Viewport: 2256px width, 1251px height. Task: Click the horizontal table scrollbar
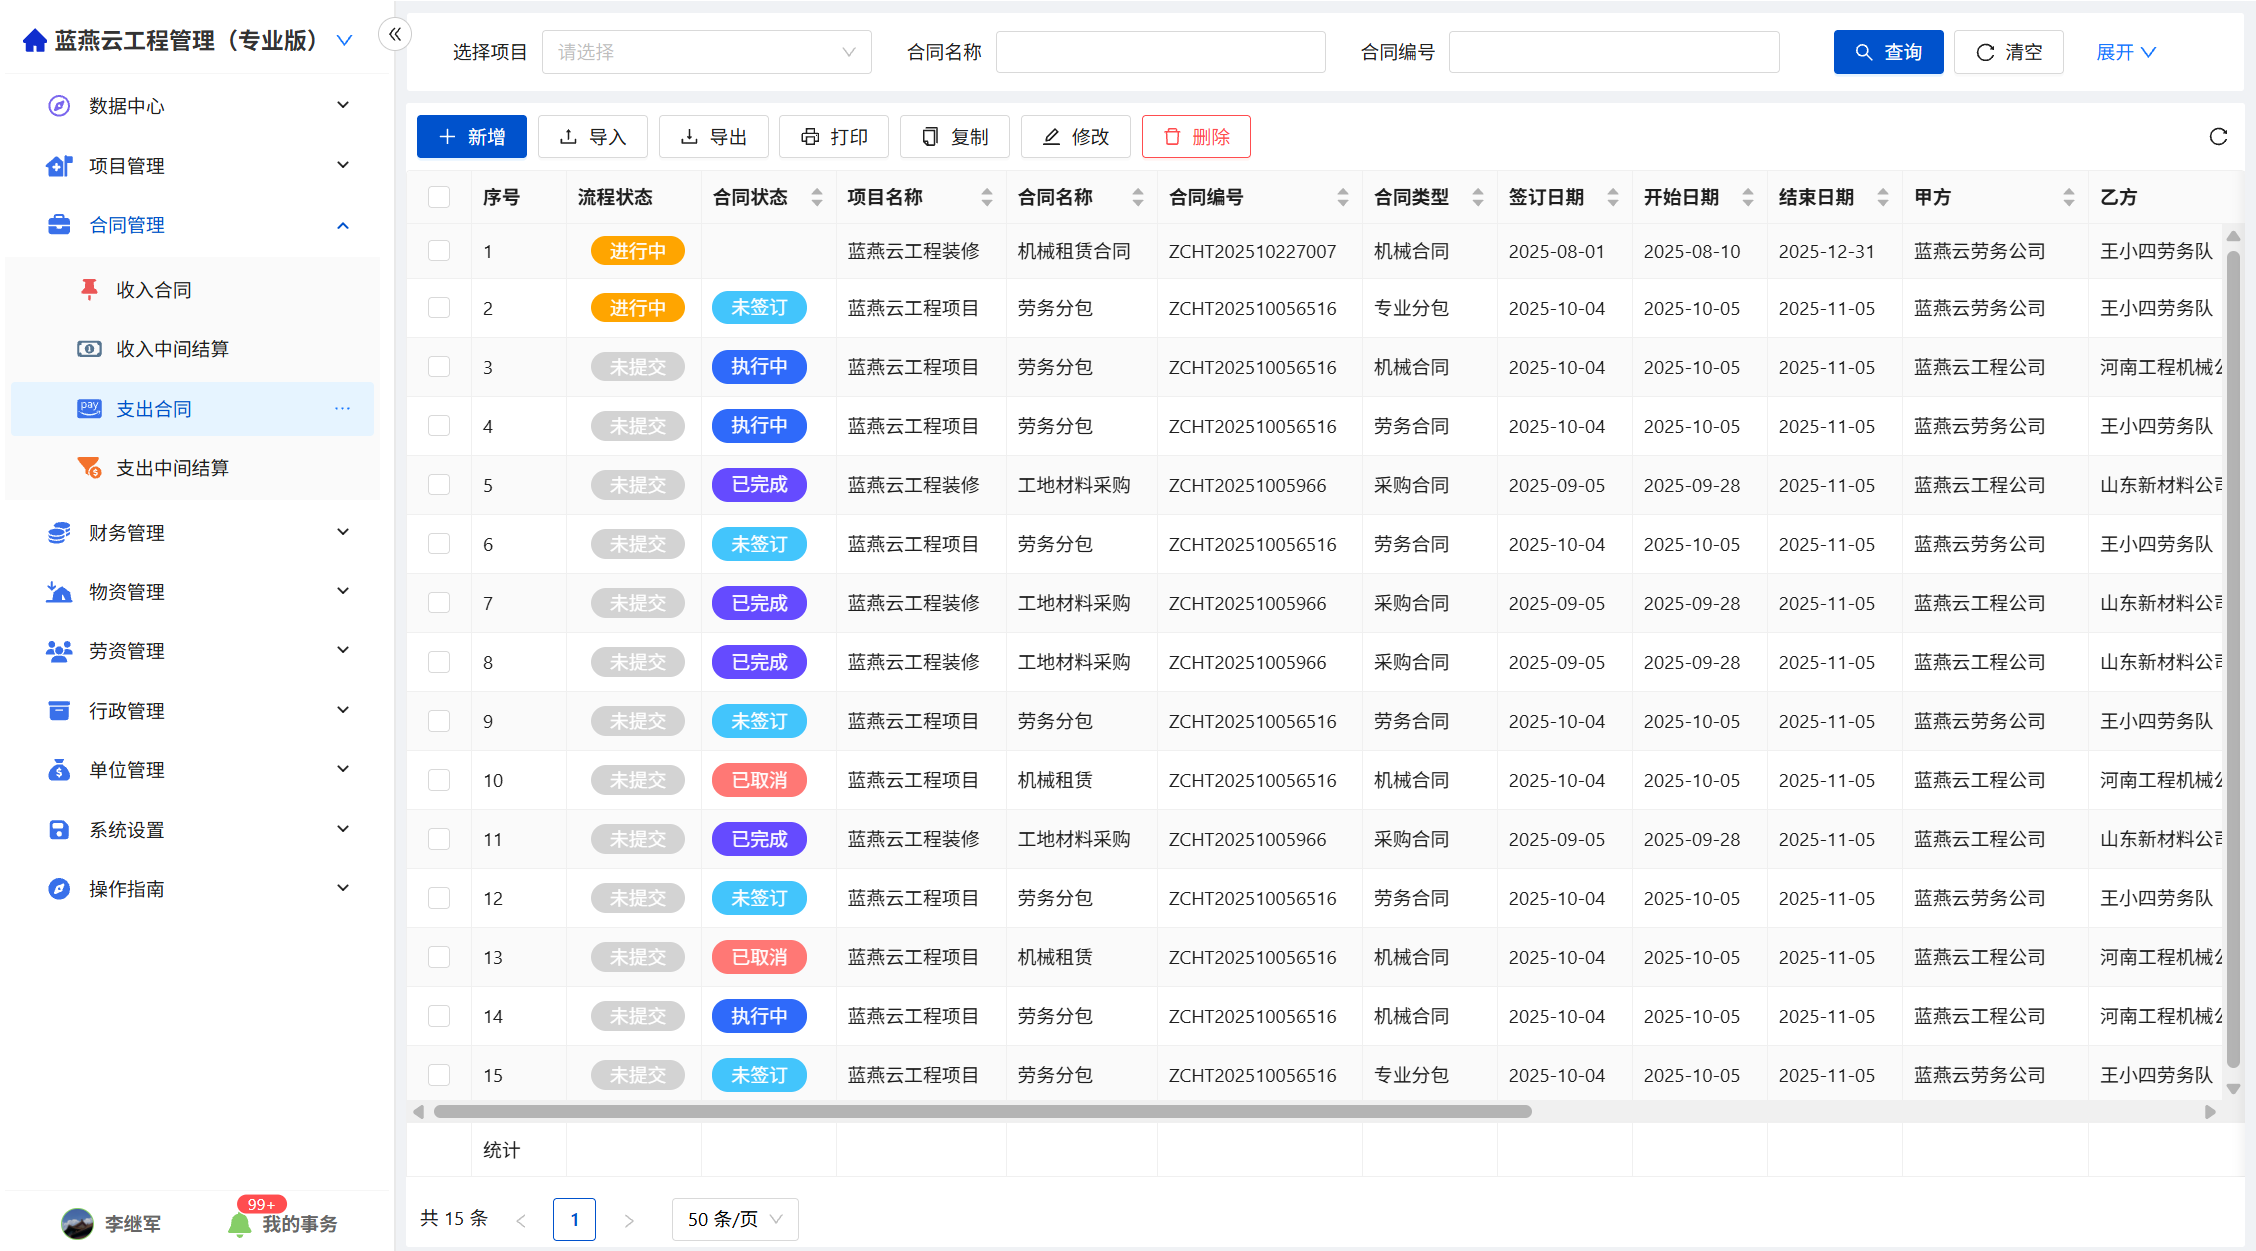[x=982, y=1112]
